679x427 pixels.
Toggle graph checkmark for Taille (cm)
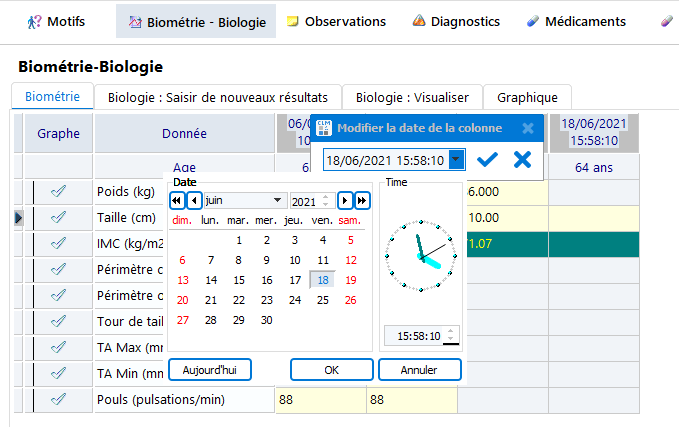(58, 217)
